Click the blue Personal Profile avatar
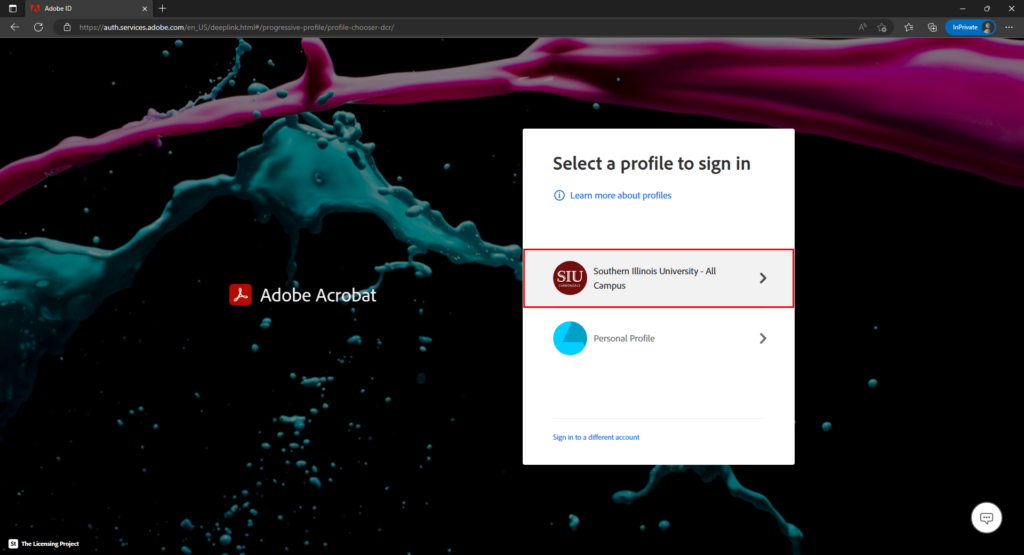 tap(569, 338)
